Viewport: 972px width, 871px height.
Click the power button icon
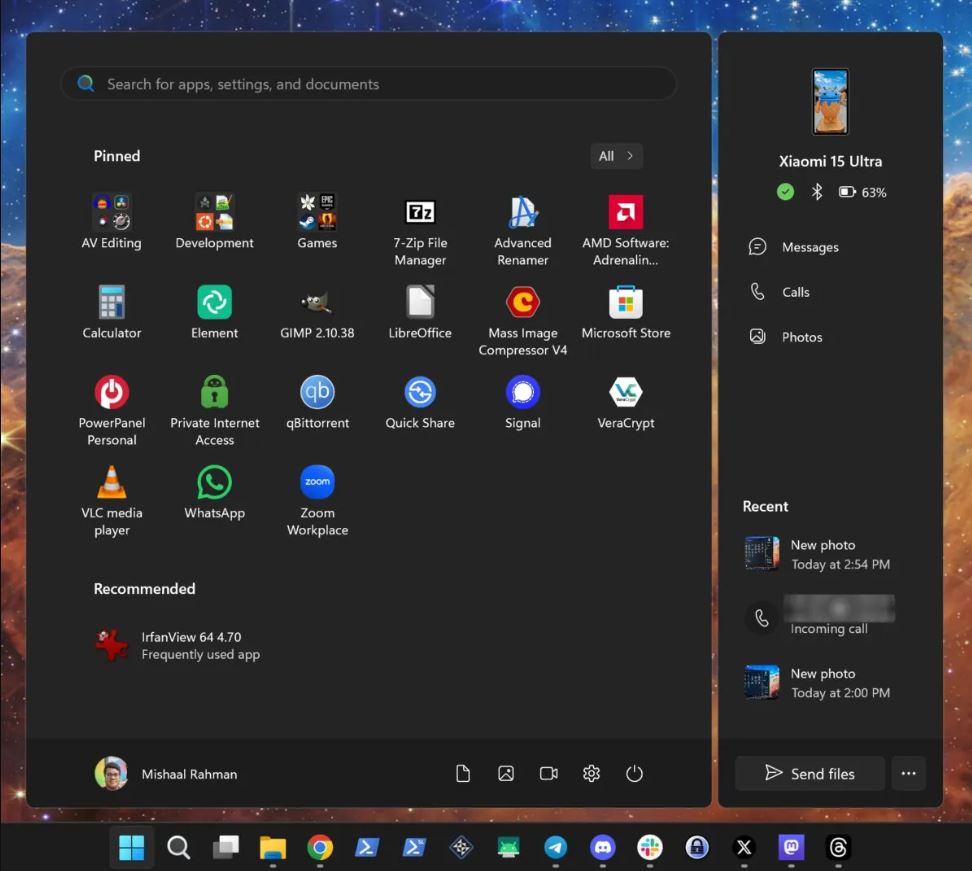tap(634, 774)
